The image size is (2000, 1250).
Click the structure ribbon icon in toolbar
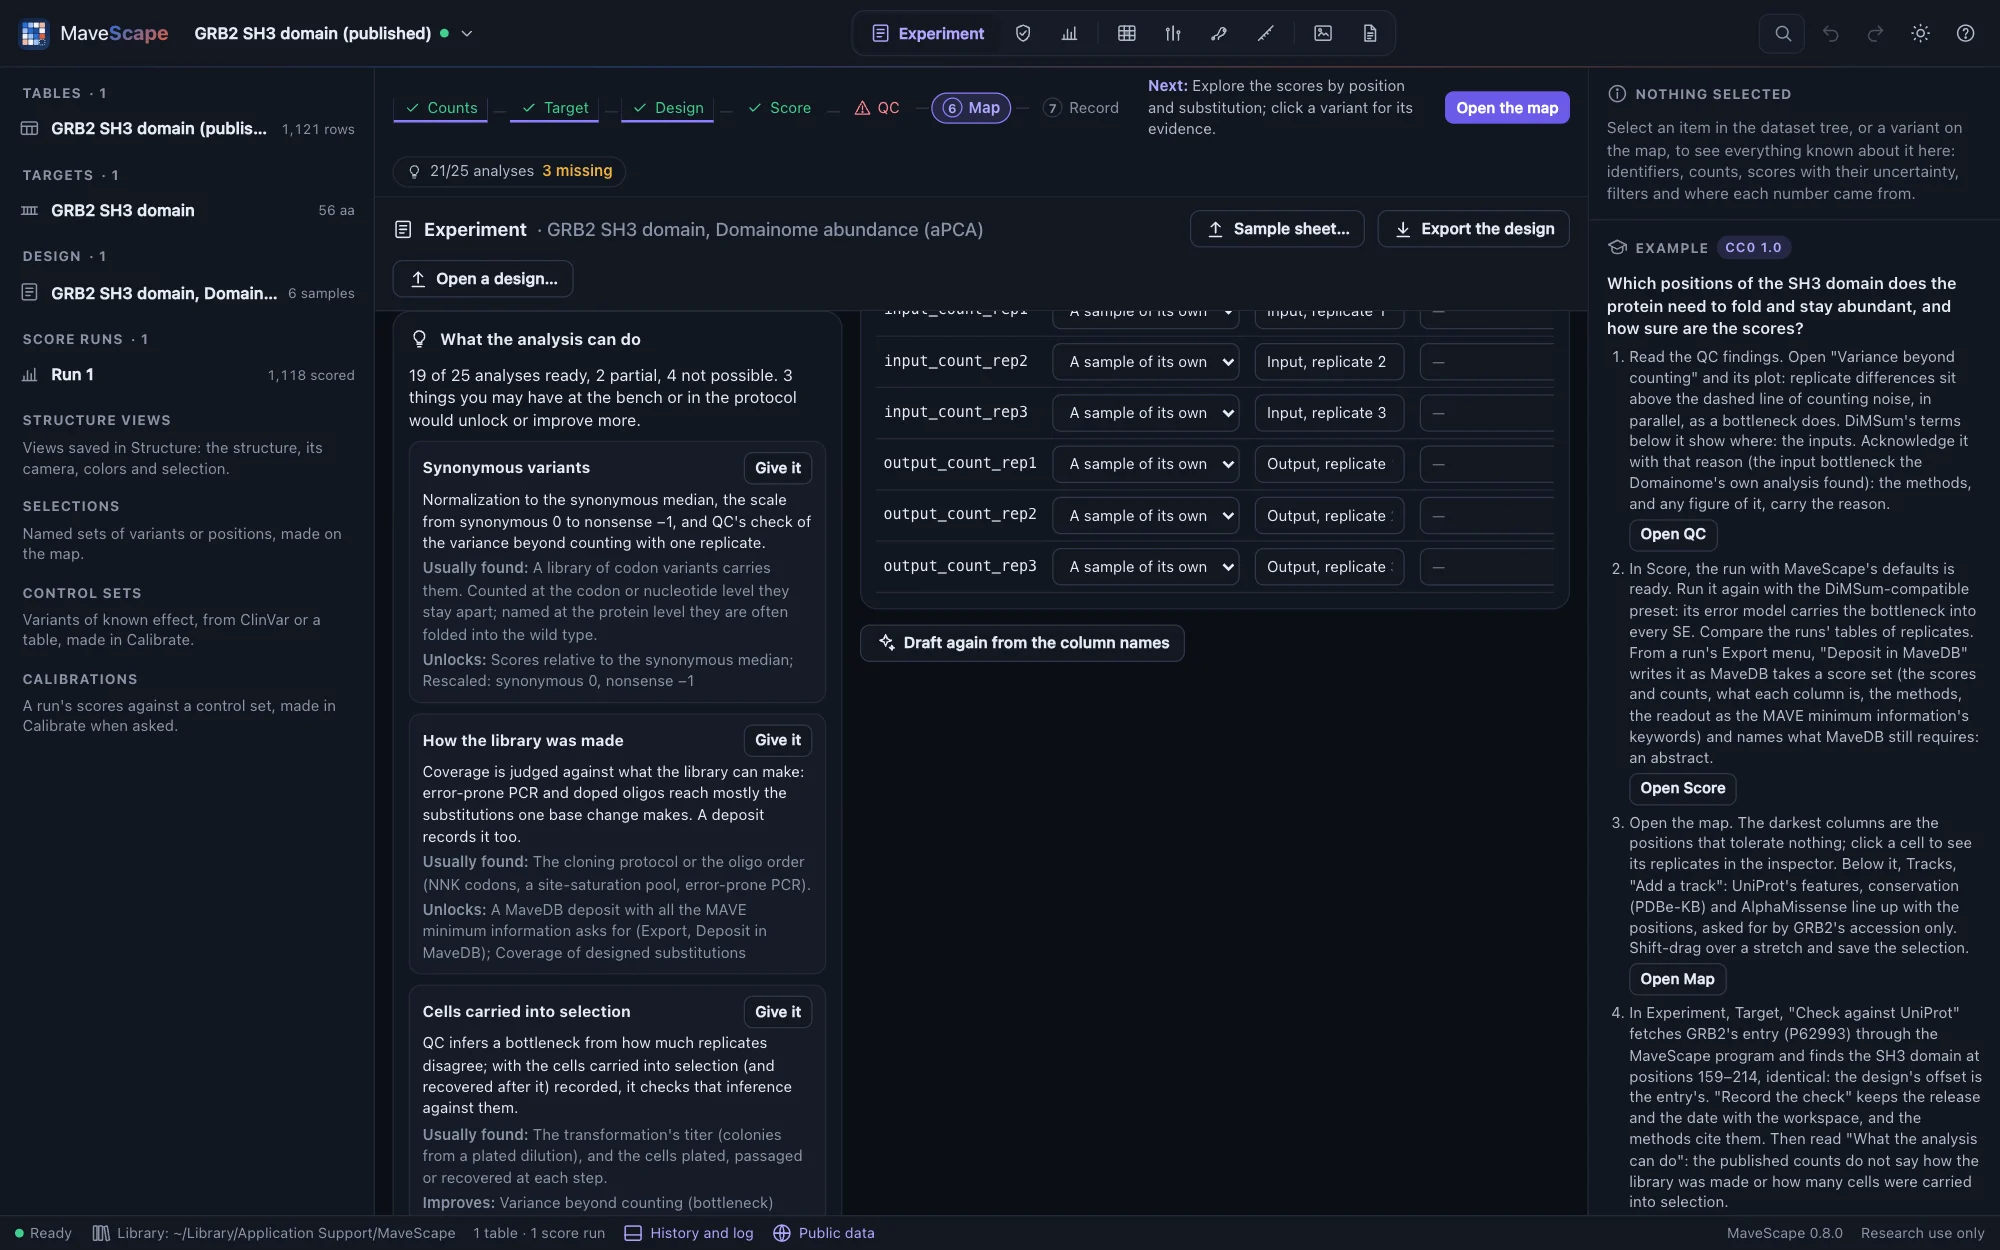(x=1219, y=33)
